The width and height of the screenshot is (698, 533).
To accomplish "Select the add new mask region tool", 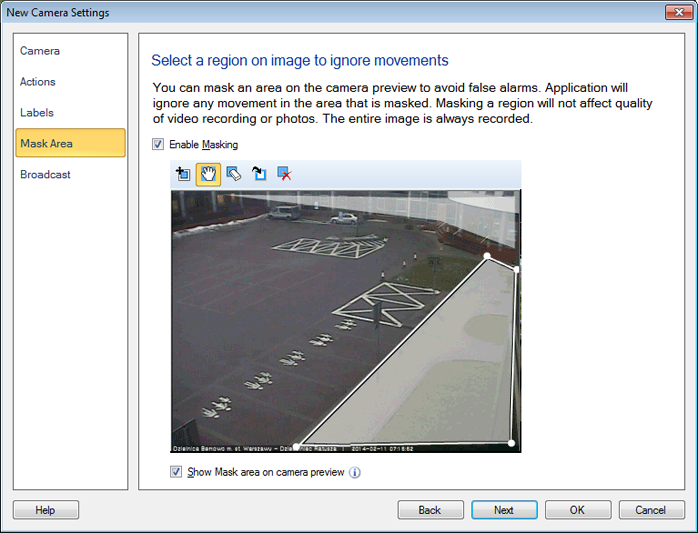I will (x=183, y=173).
